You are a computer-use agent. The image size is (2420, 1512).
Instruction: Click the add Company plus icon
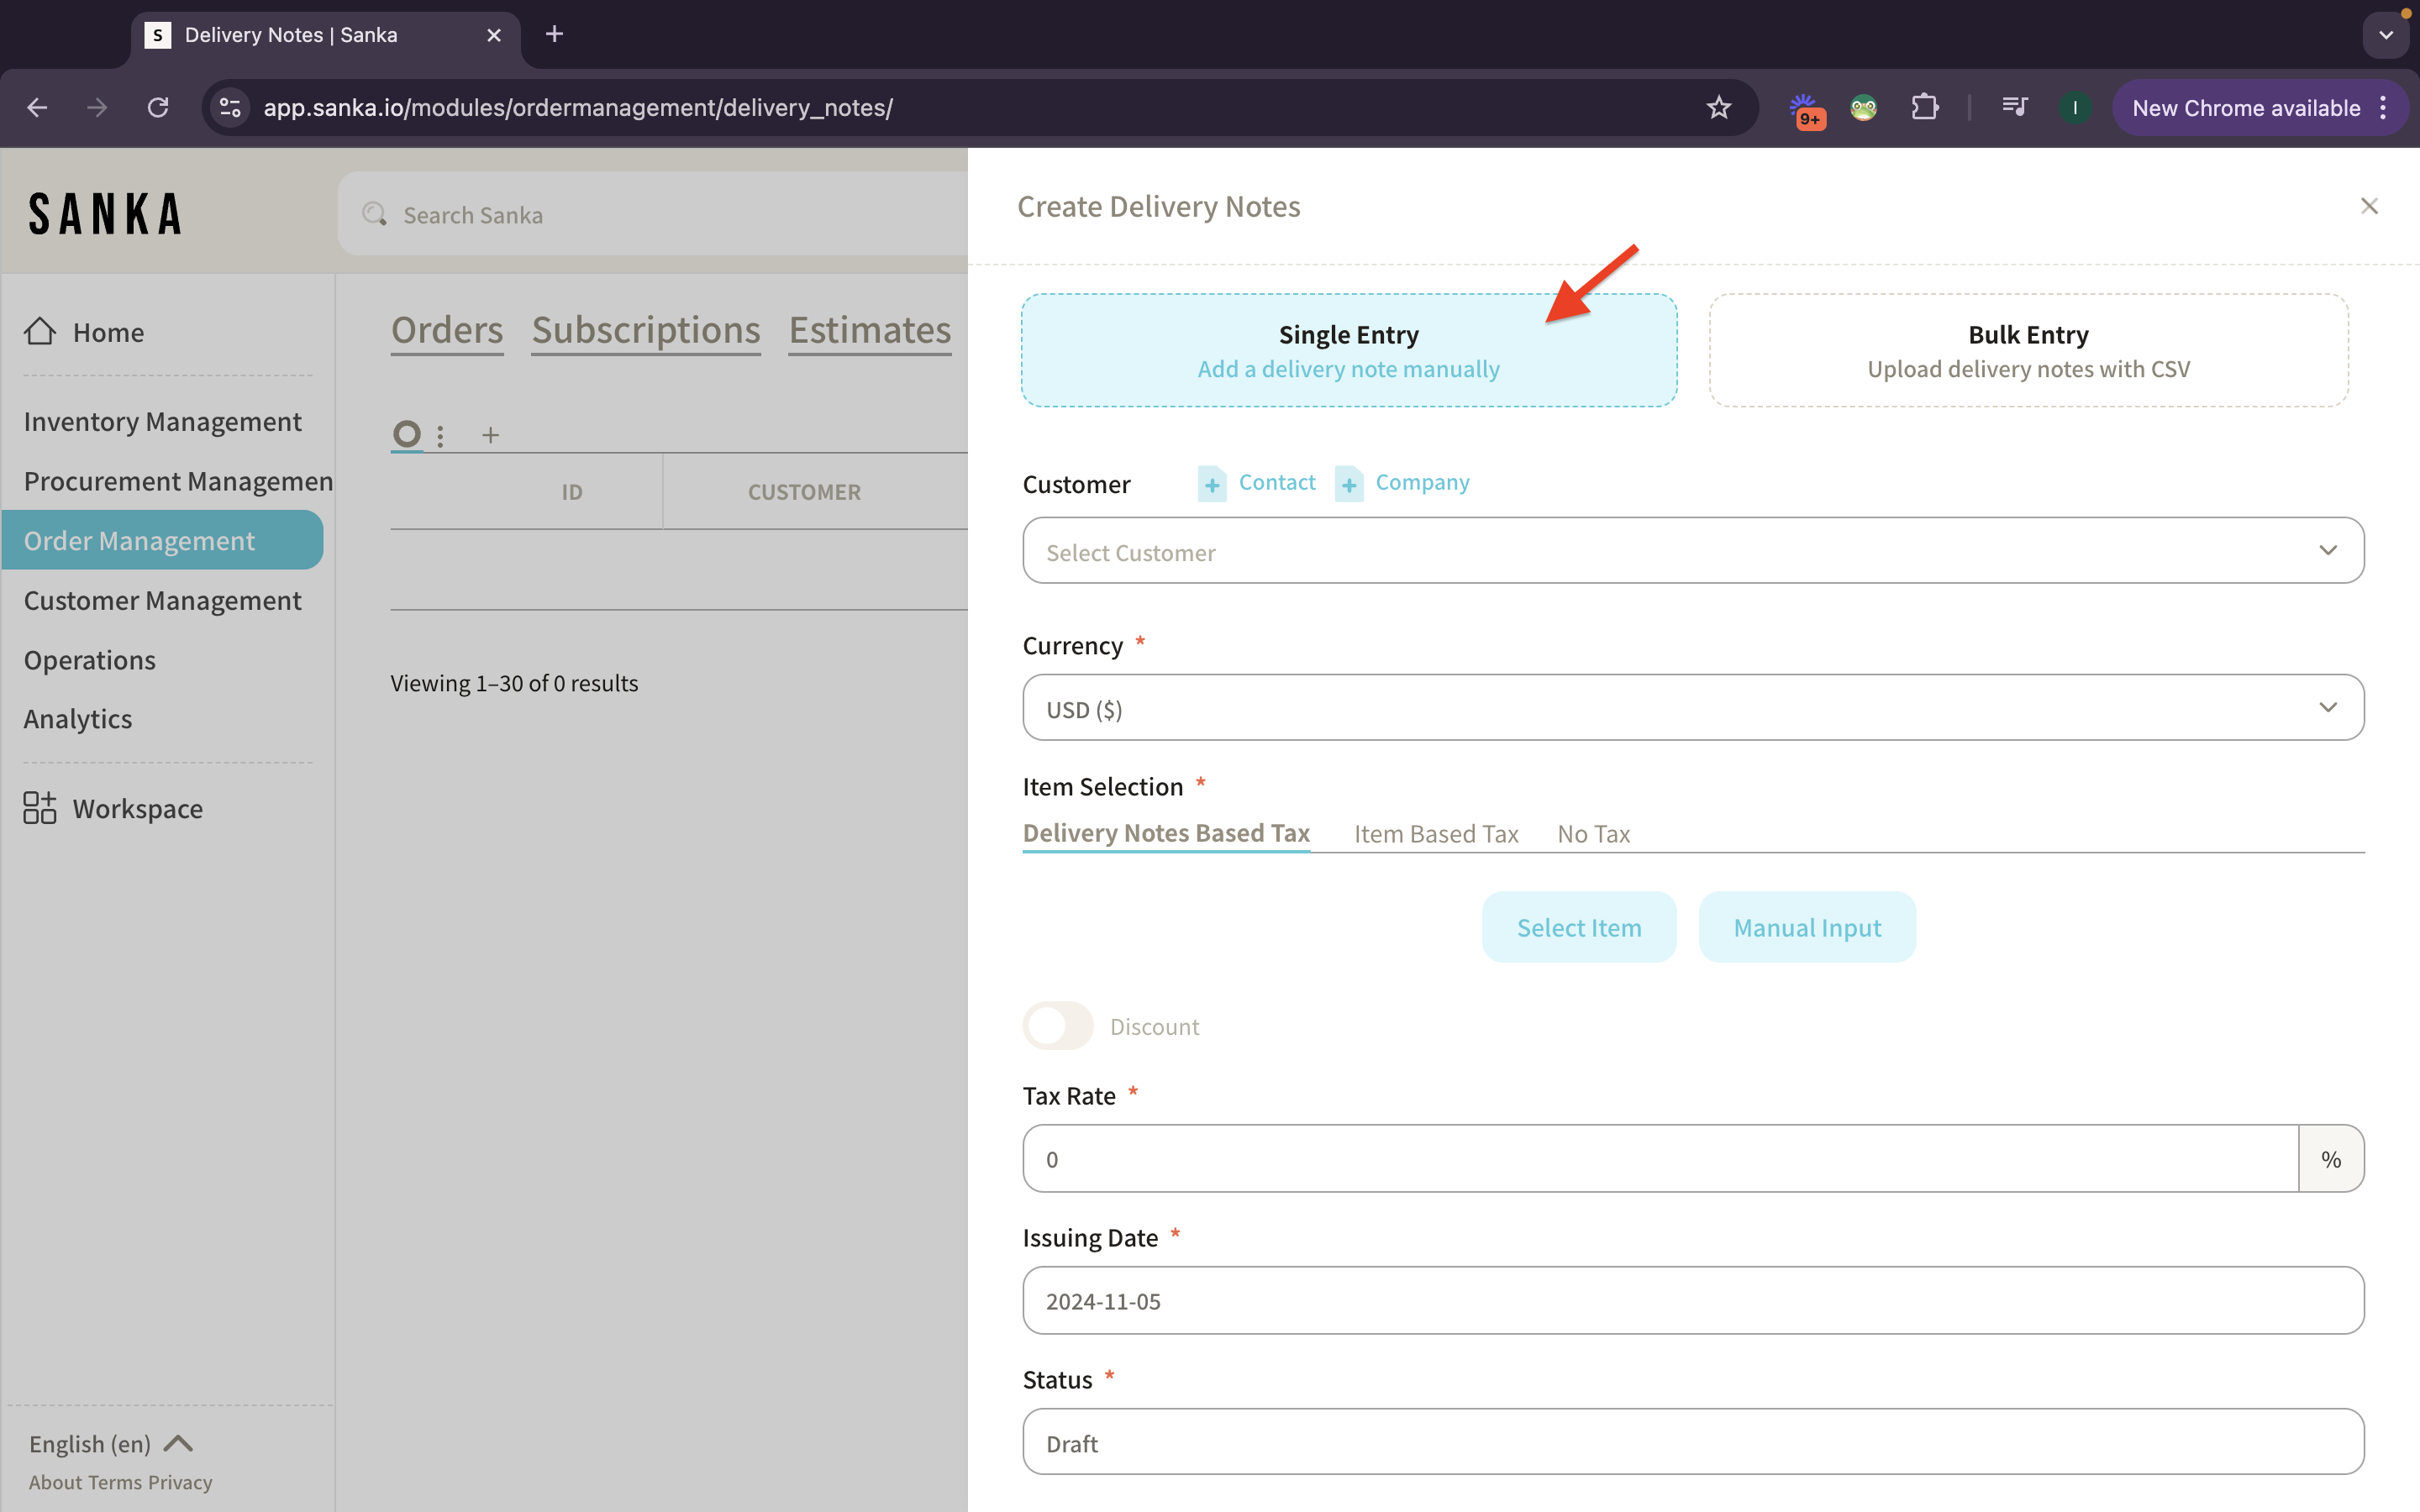[x=1348, y=484]
